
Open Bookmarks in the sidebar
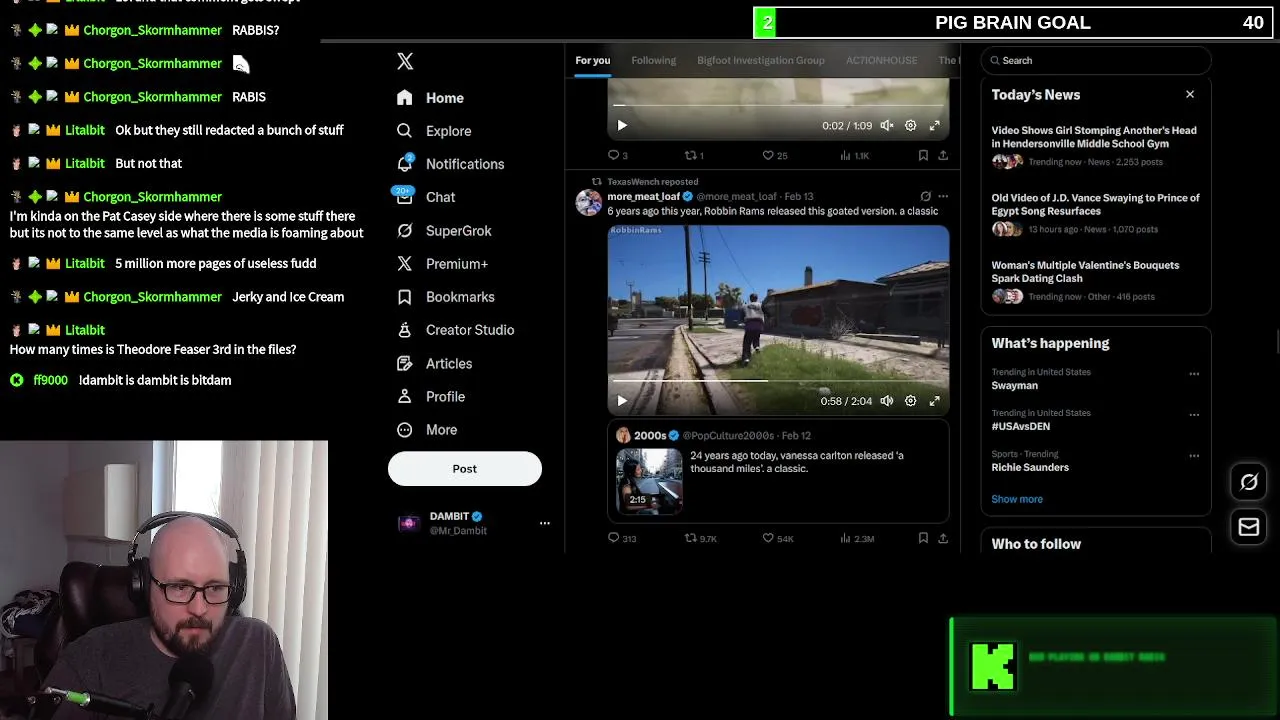click(445, 297)
